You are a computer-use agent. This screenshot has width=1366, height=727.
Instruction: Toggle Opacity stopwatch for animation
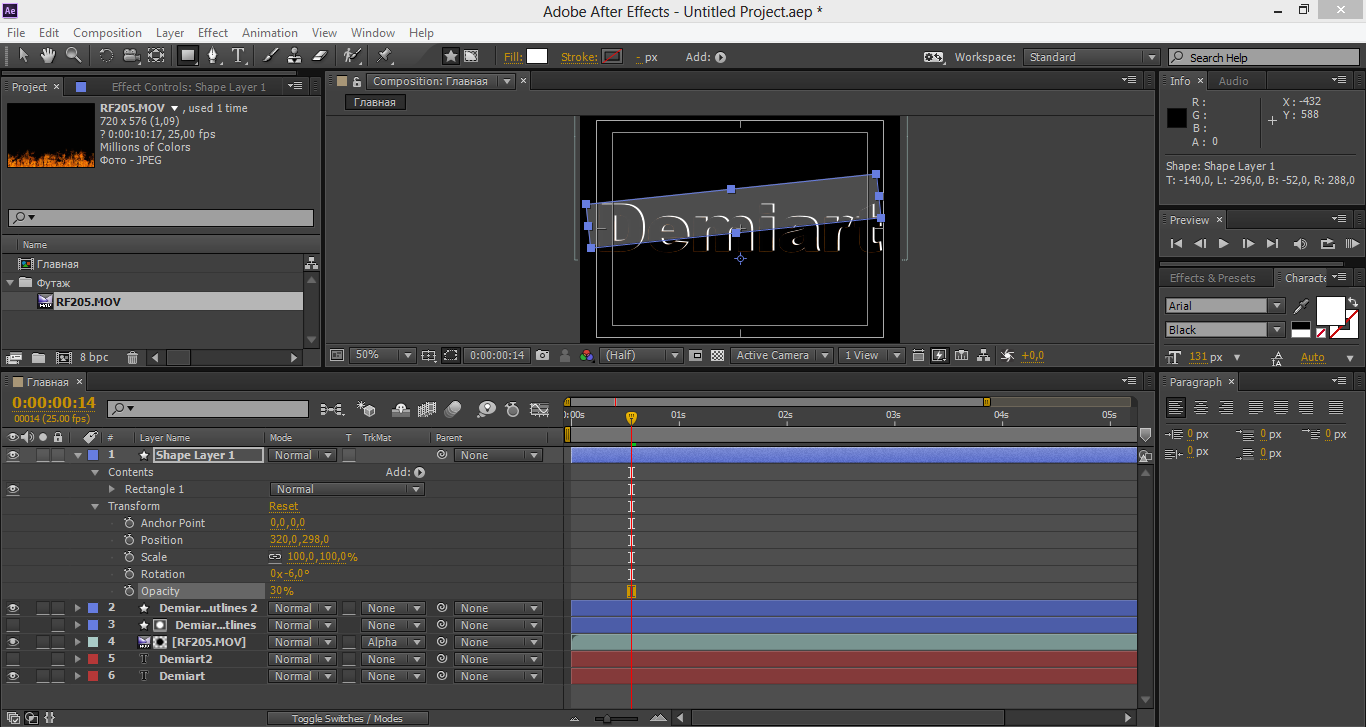129,591
